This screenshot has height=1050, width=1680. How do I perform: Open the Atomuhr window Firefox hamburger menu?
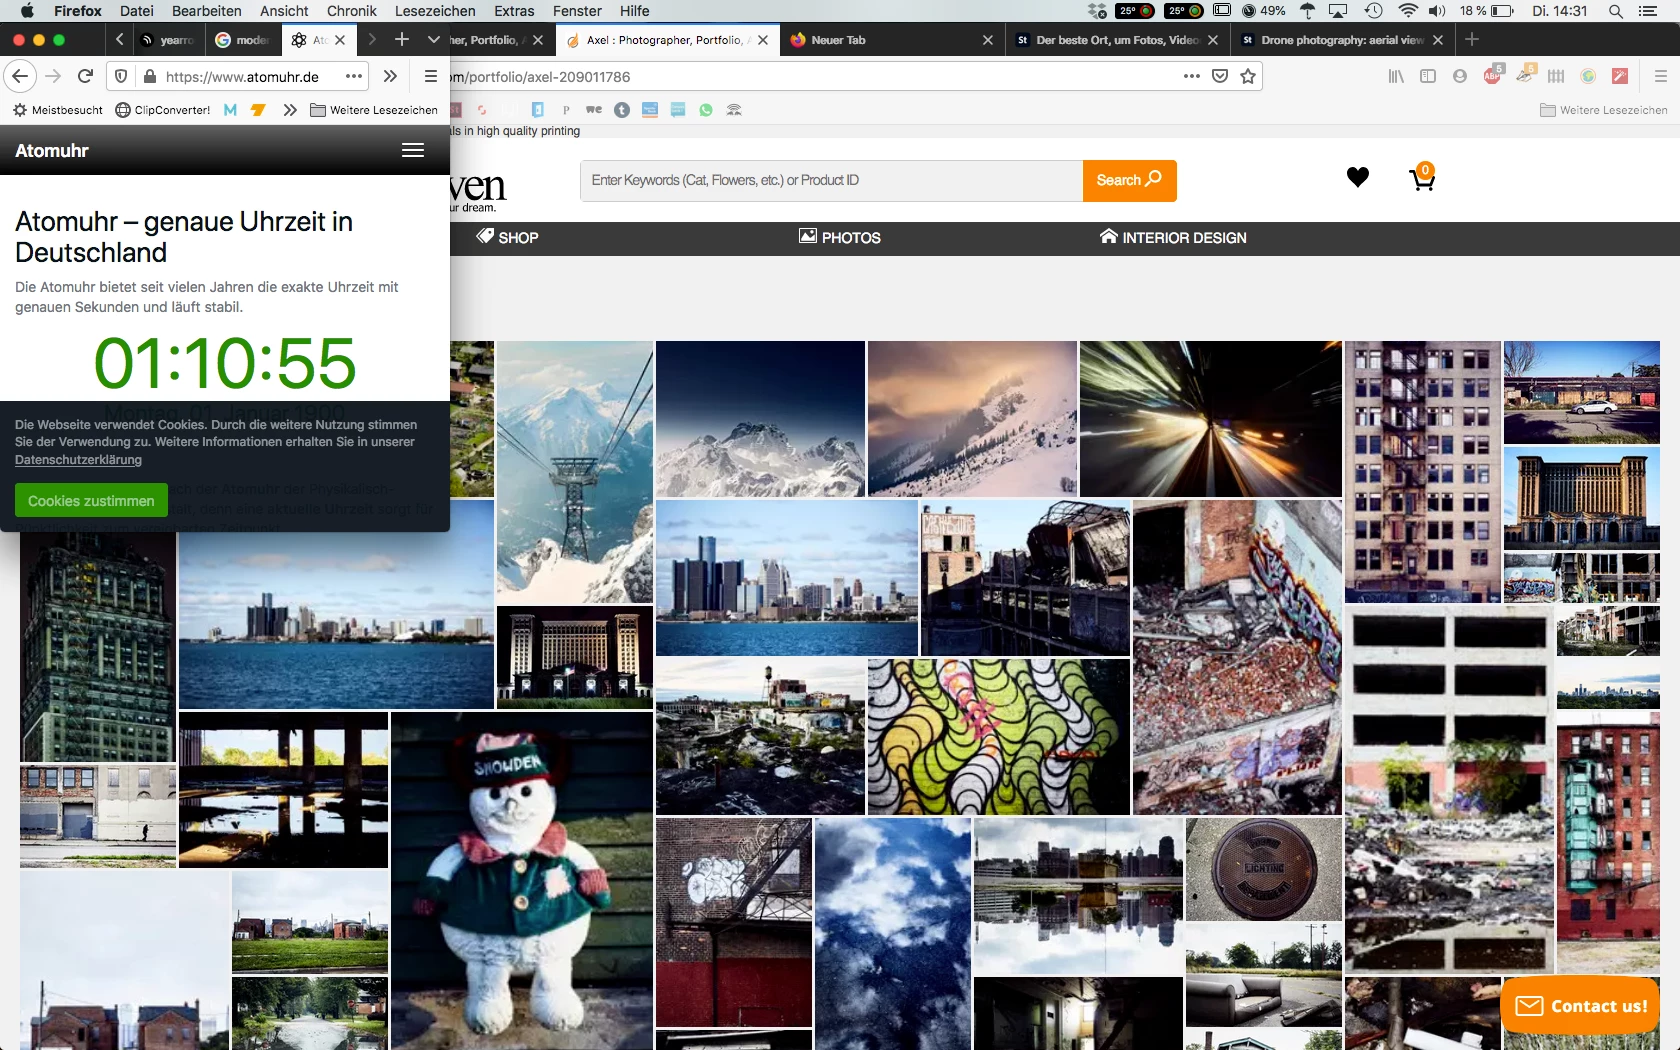[x=431, y=76]
